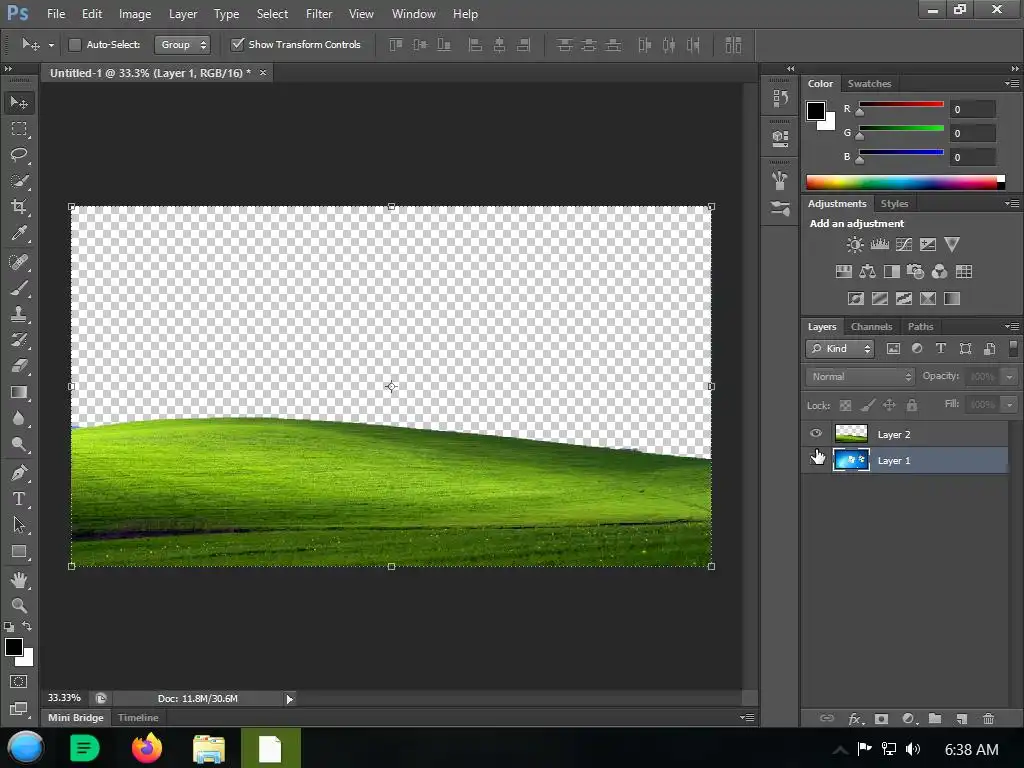
Task: Click the delete layer trash icon
Action: pyautogui.click(x=988, y=718)
